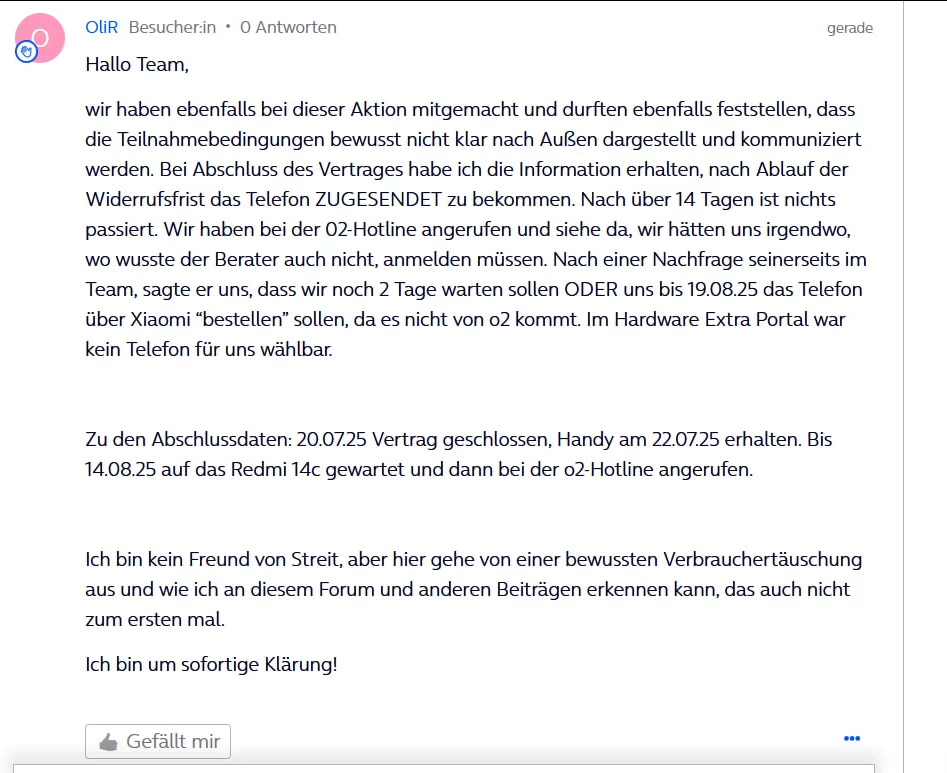Click the 0 Antworten counter
This screenshot has height=773, width=947.
pos(288,27)
